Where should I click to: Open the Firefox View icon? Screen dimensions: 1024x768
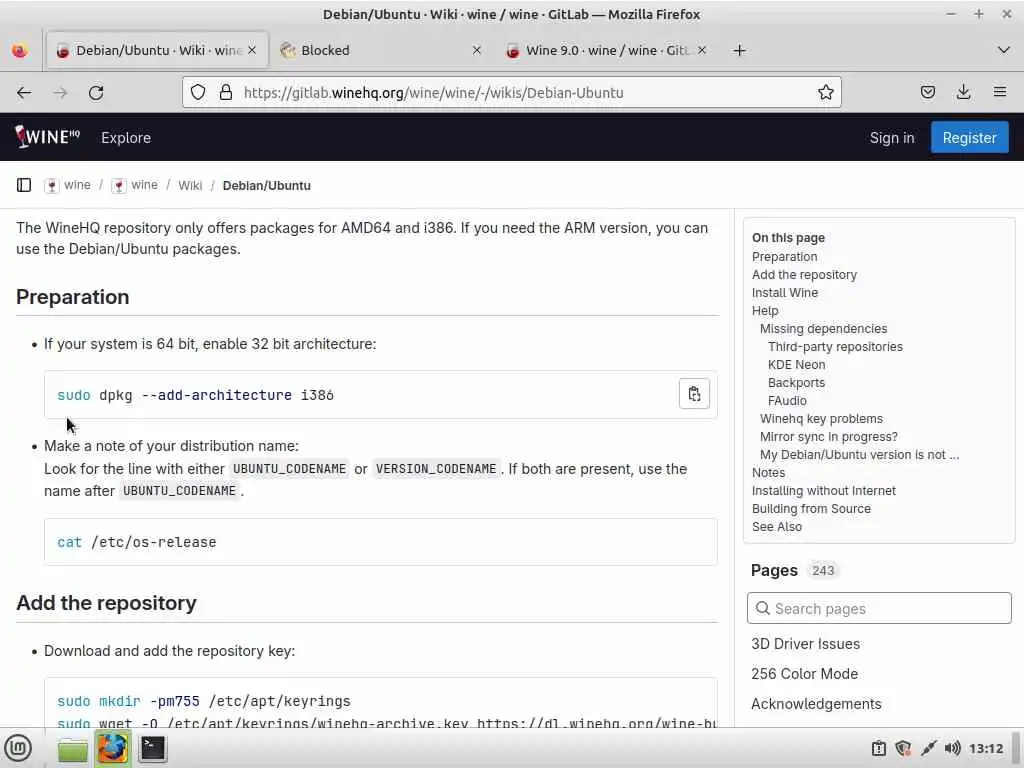[x=20, y=50]
